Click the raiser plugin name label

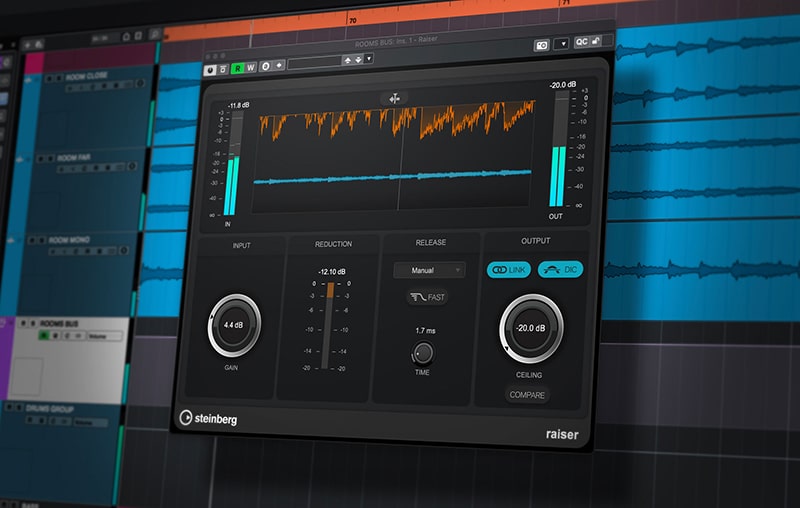(x=562, y=435)
